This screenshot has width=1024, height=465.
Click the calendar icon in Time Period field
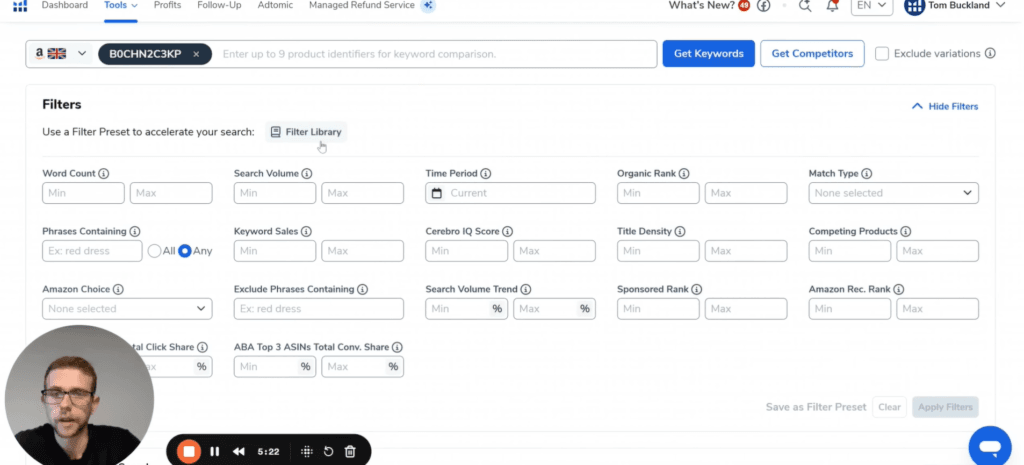tap(437, 193)
